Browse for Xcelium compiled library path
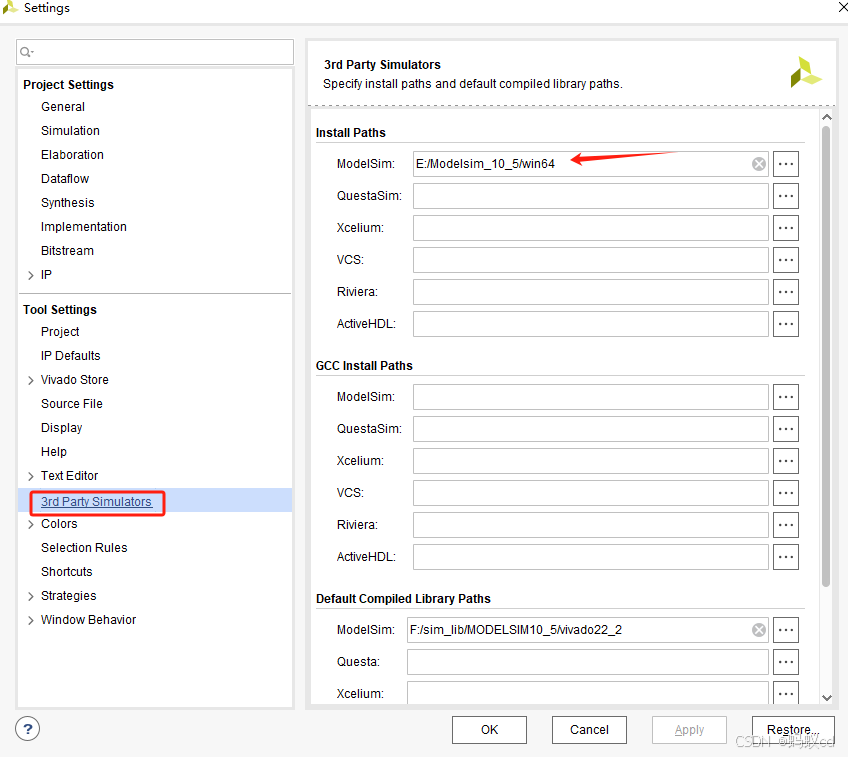This screenshot has height=757, width=848. [785, 693]
